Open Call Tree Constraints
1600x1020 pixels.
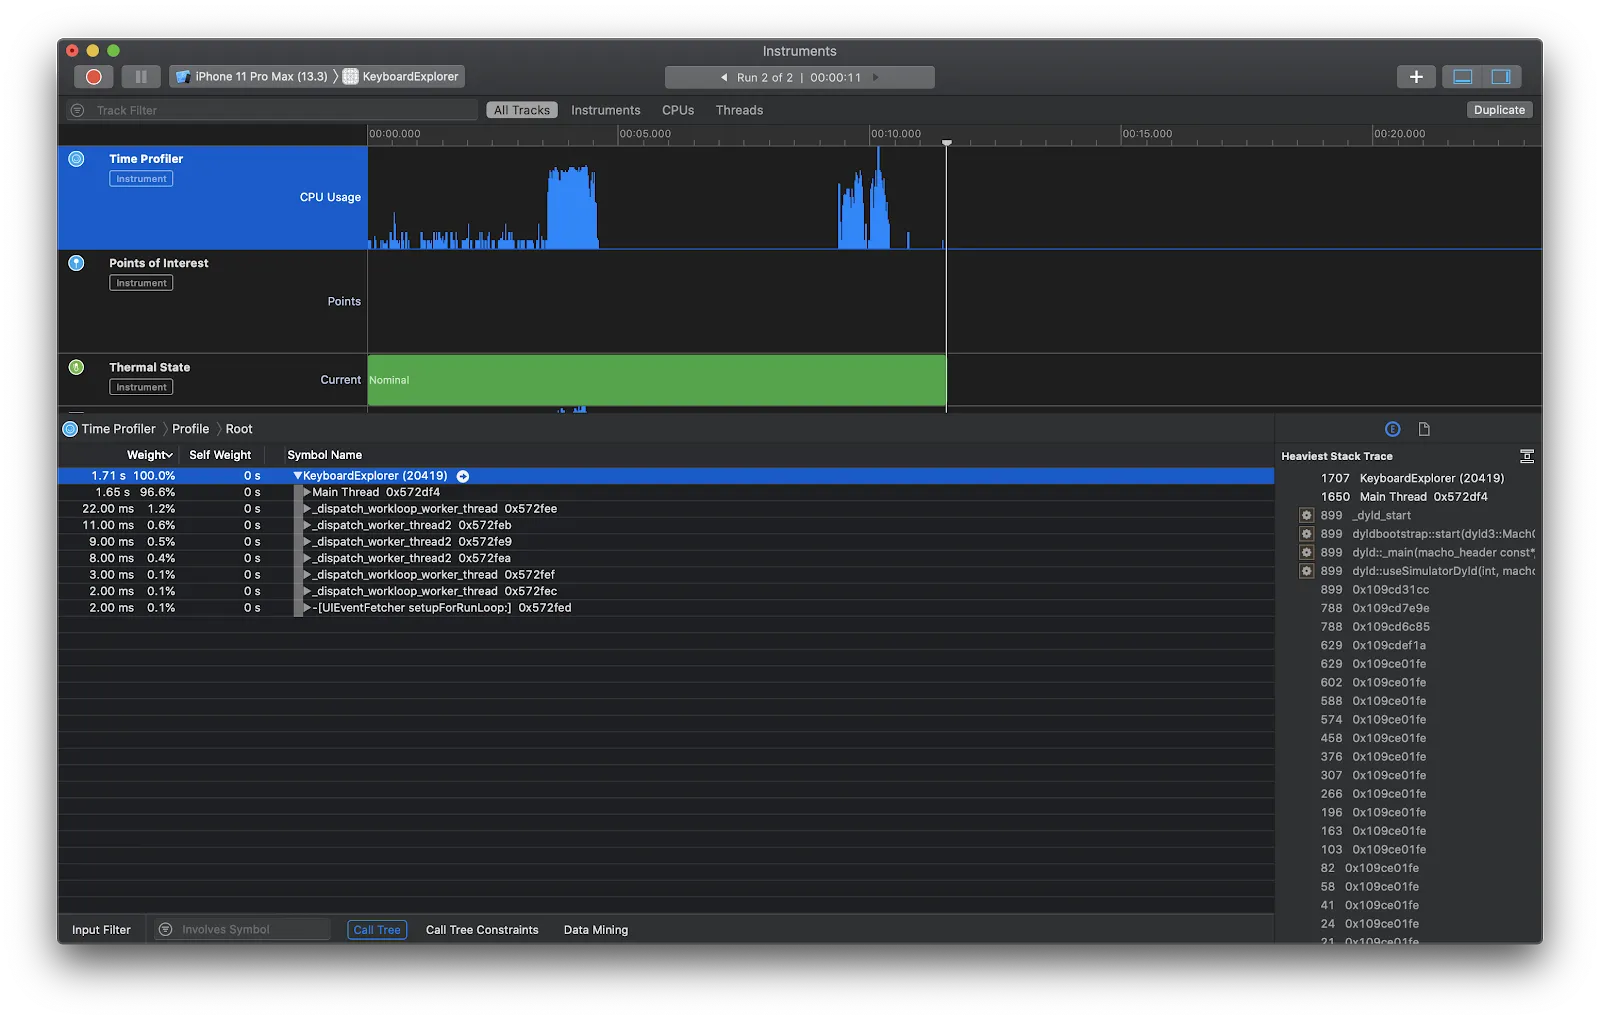tap(482, 930)
